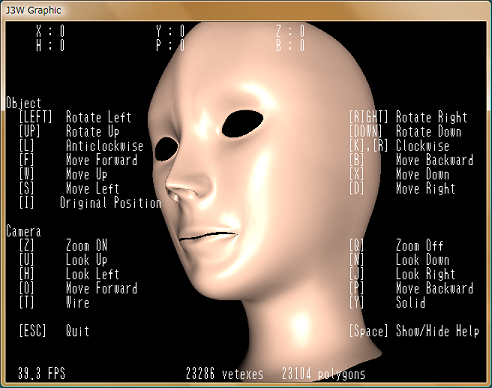This screenshot has width=492, height=388.
Task: Click the Camera section heading
Action: 23,232
